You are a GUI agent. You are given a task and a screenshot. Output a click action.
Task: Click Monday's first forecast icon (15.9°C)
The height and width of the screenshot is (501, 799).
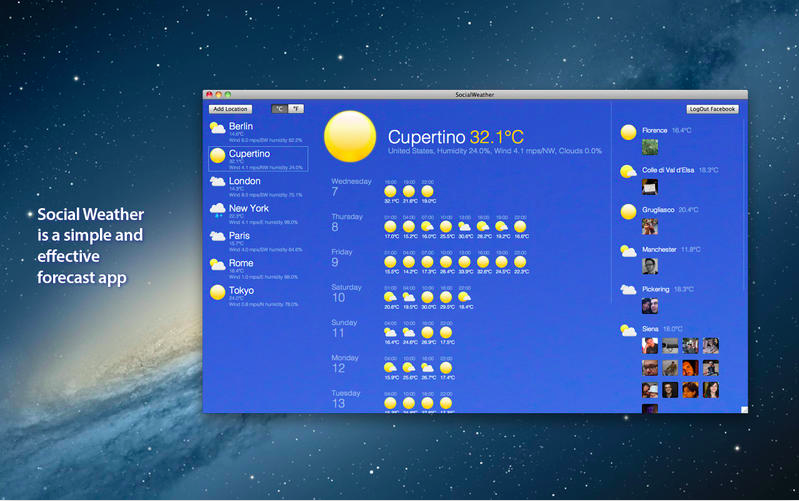(x=390, y=367)
